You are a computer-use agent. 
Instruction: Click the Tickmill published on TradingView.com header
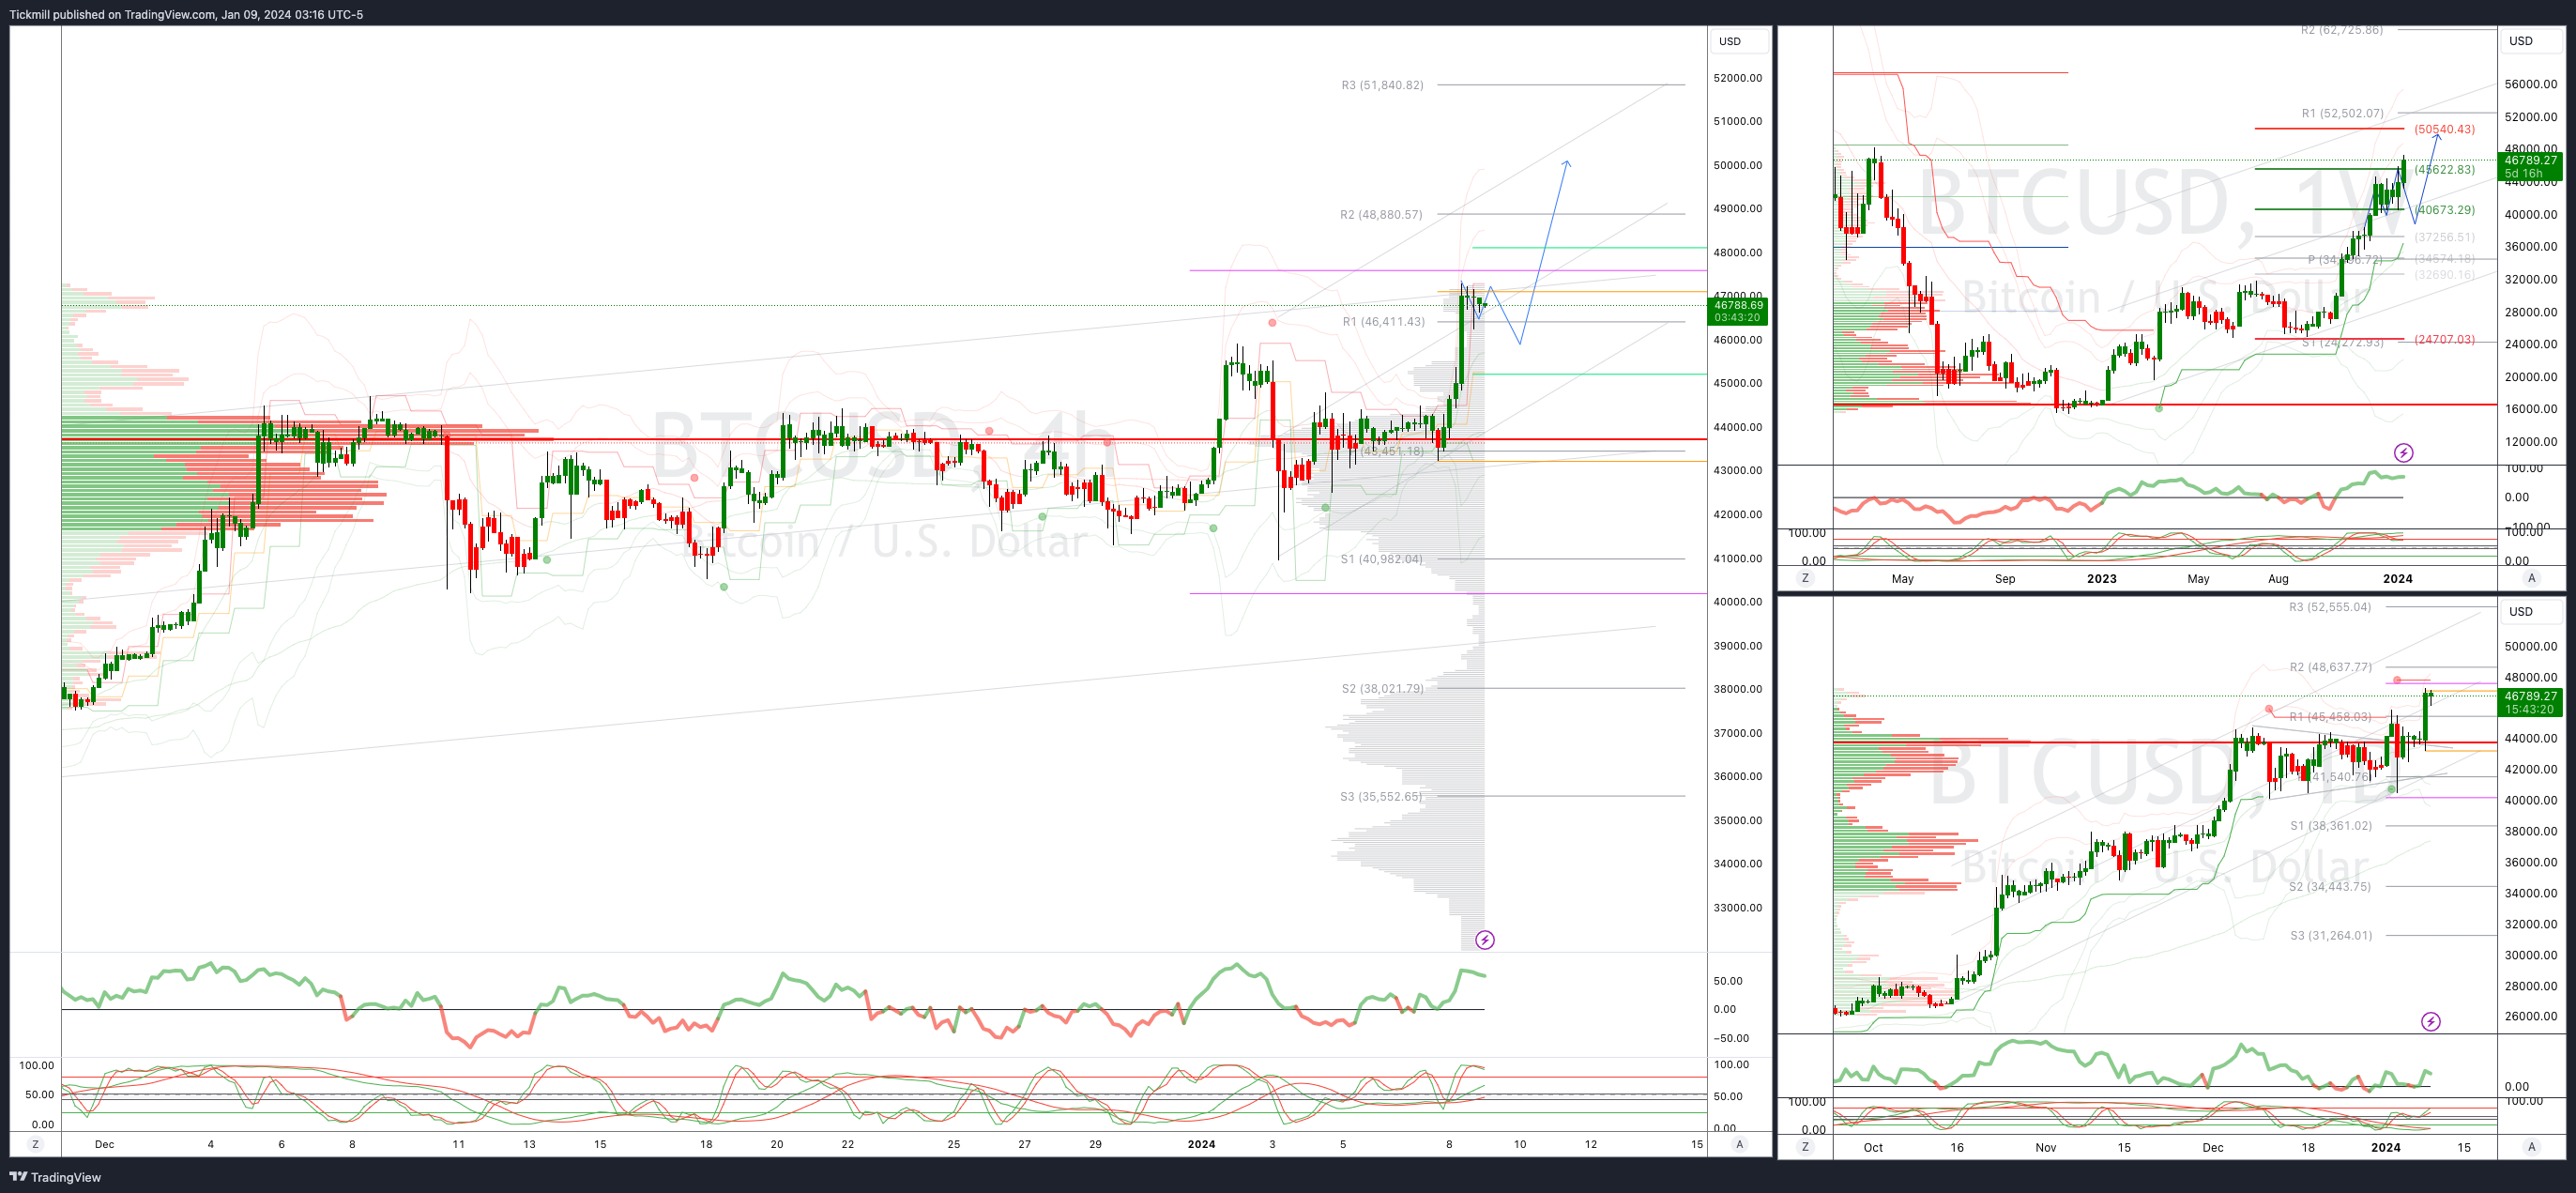[186, 14]
